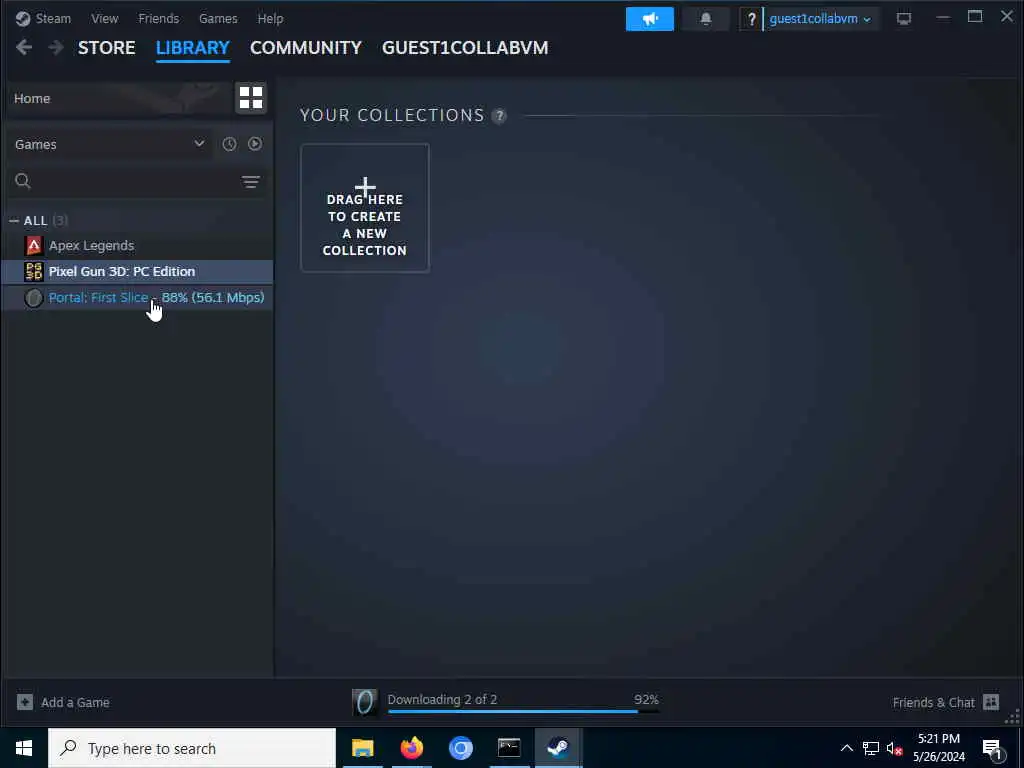Select Portal: First Slice downloading entry
The height and width of the screenshot is (768, 1024).
[x=137, y=297]
